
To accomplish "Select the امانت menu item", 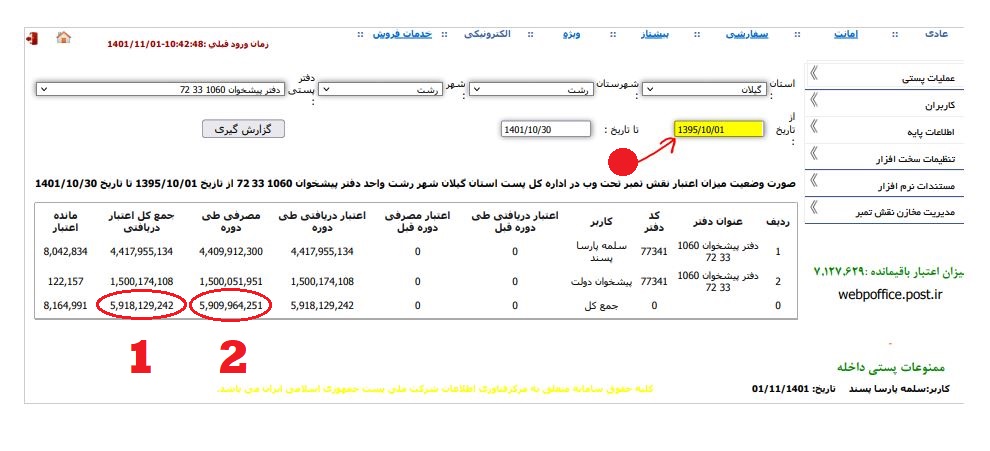I will click(x=847, y=34).
